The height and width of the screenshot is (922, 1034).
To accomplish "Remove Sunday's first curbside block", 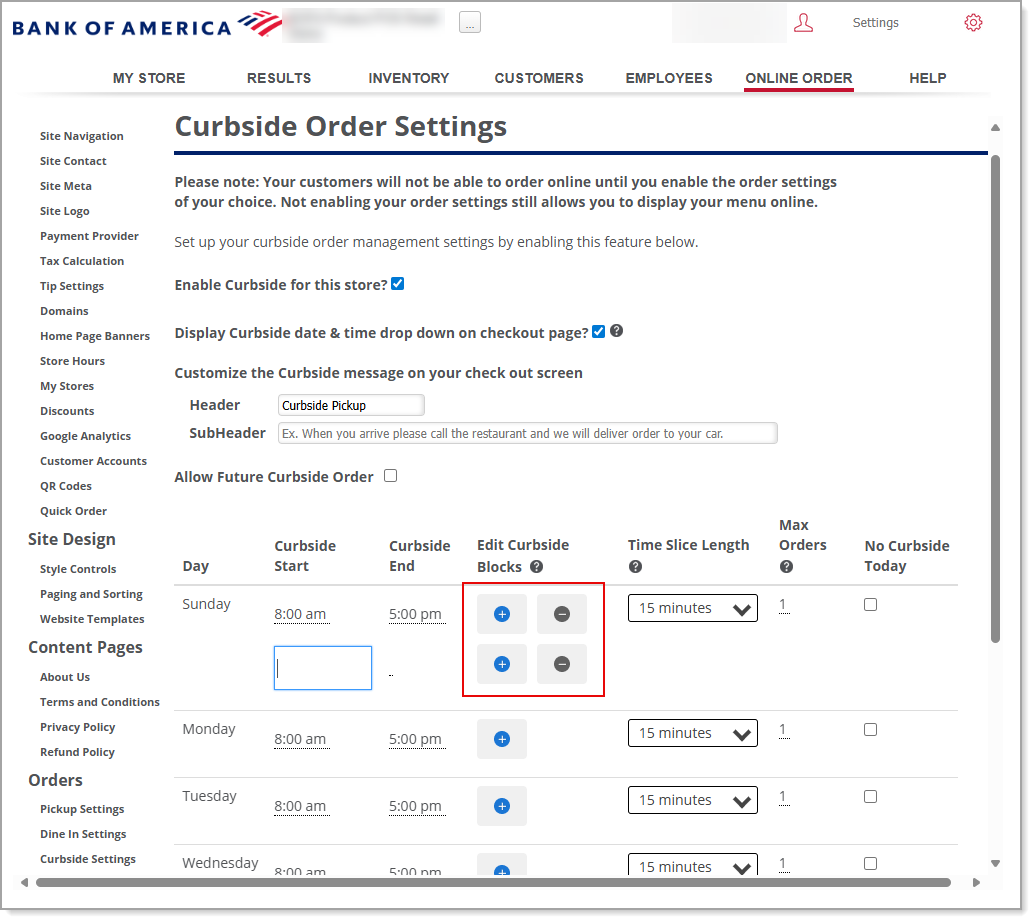I will click(562, 614).
